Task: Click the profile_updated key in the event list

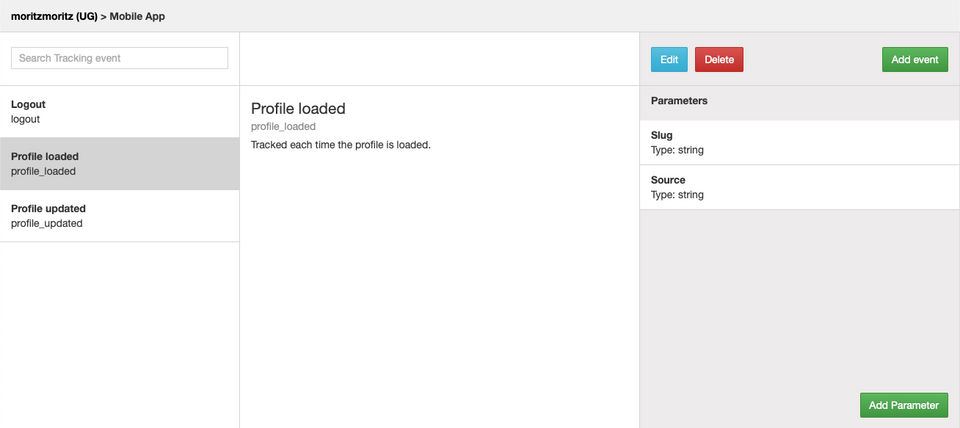Action: 46,223
